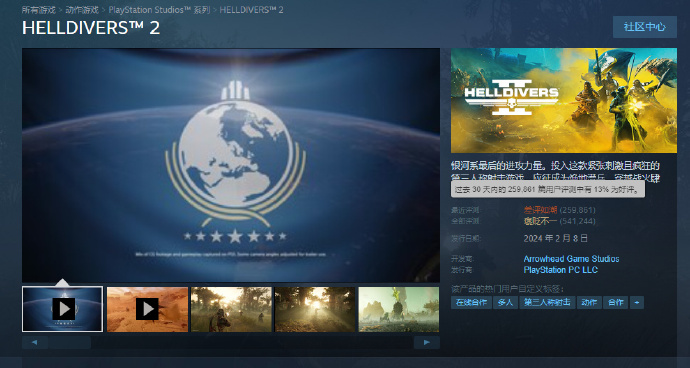Screen dimensions: 690x368
Task: Open all reviews 褒贬不一 link
Action: point(540,221)
